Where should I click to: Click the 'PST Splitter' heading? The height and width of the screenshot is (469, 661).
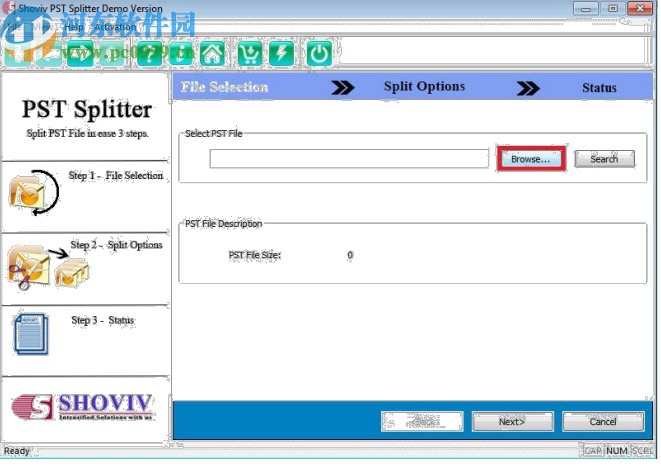tap(87, 110)
